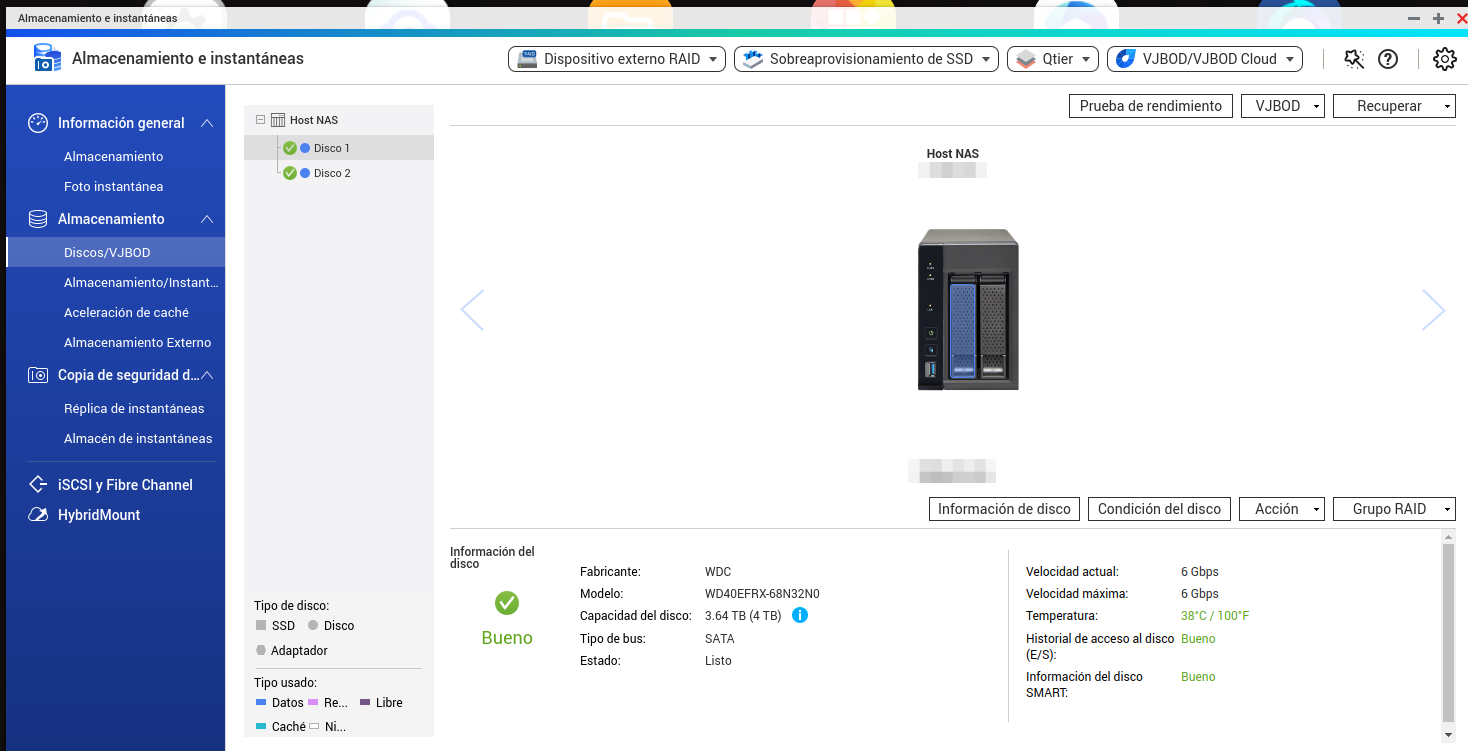Screen dimensions: 1468x751
Task: Collapse the Información general section
Action: click(x=207, y=123)
